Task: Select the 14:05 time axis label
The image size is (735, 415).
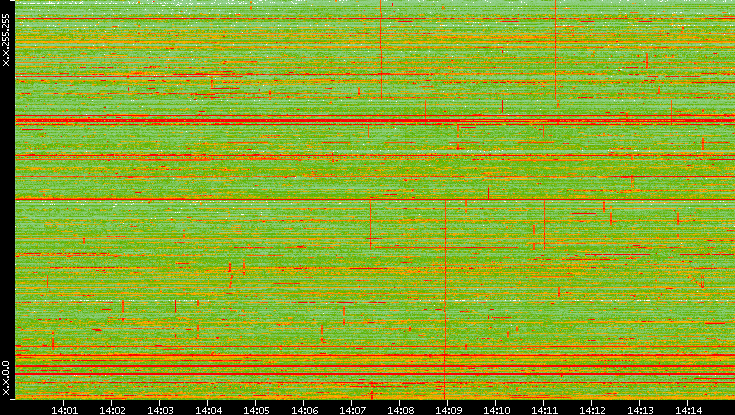Action: tap(256, 409)
